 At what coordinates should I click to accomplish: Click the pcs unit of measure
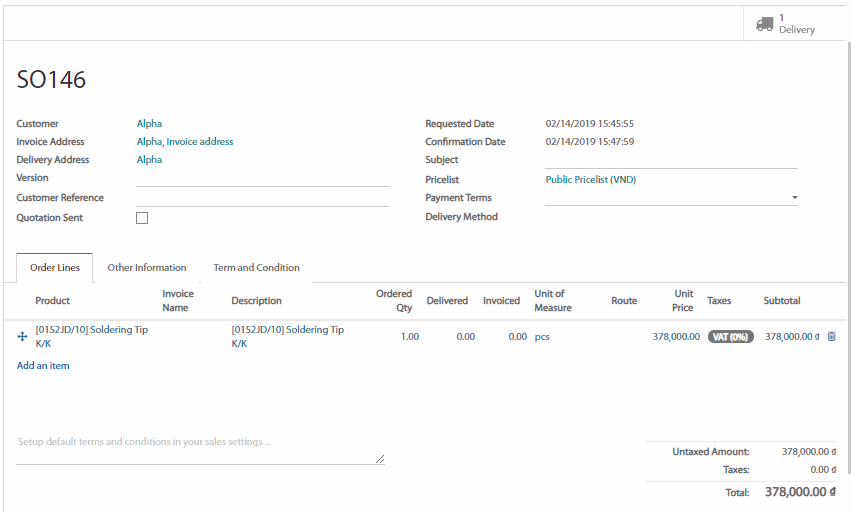pos(542,337)
